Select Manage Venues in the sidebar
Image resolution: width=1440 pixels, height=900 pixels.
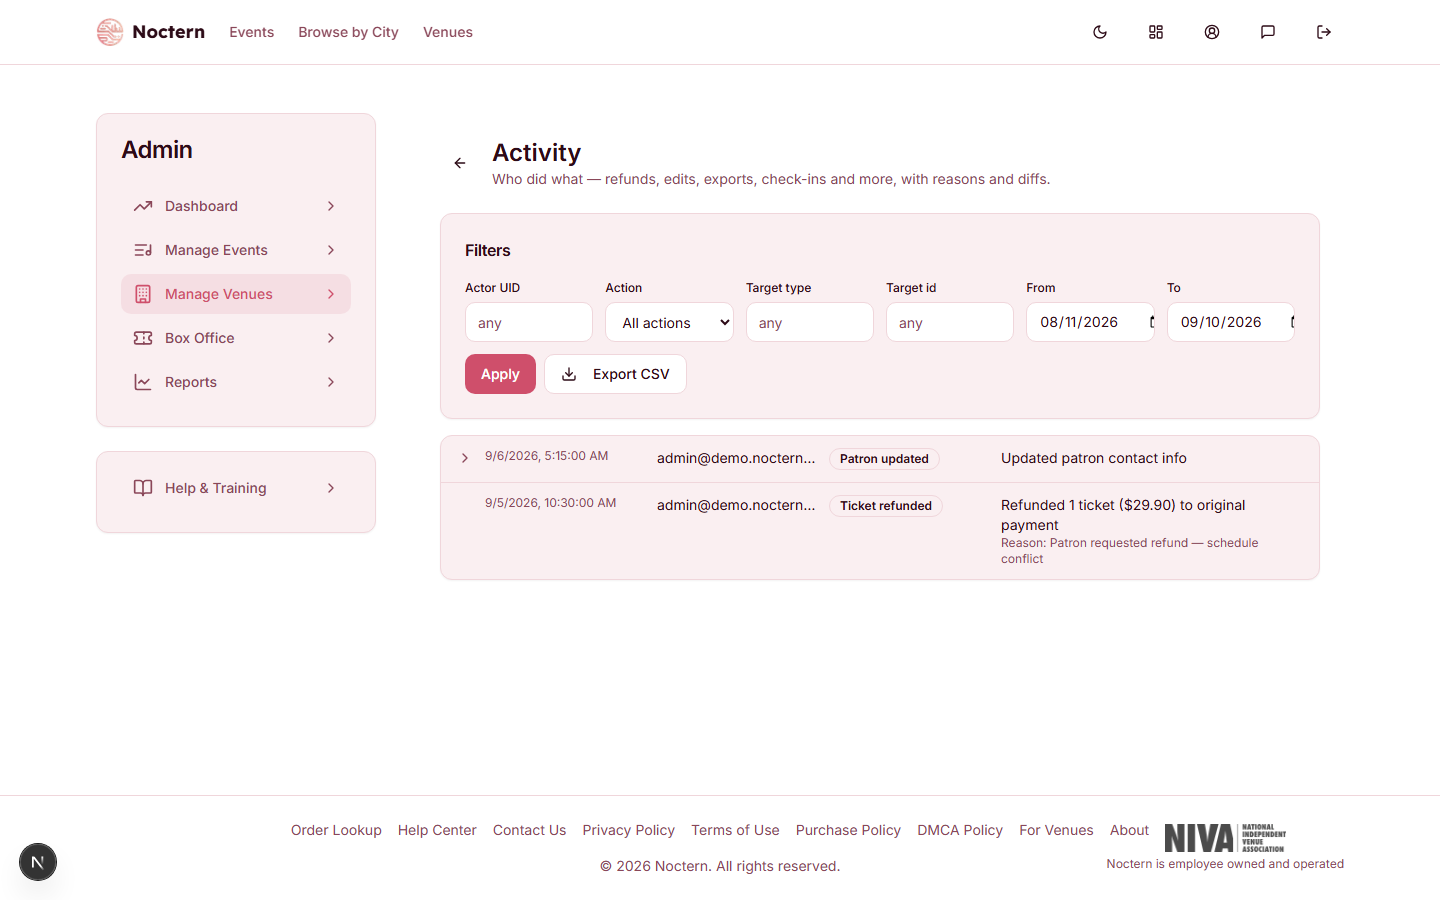(x=236, y=294)
